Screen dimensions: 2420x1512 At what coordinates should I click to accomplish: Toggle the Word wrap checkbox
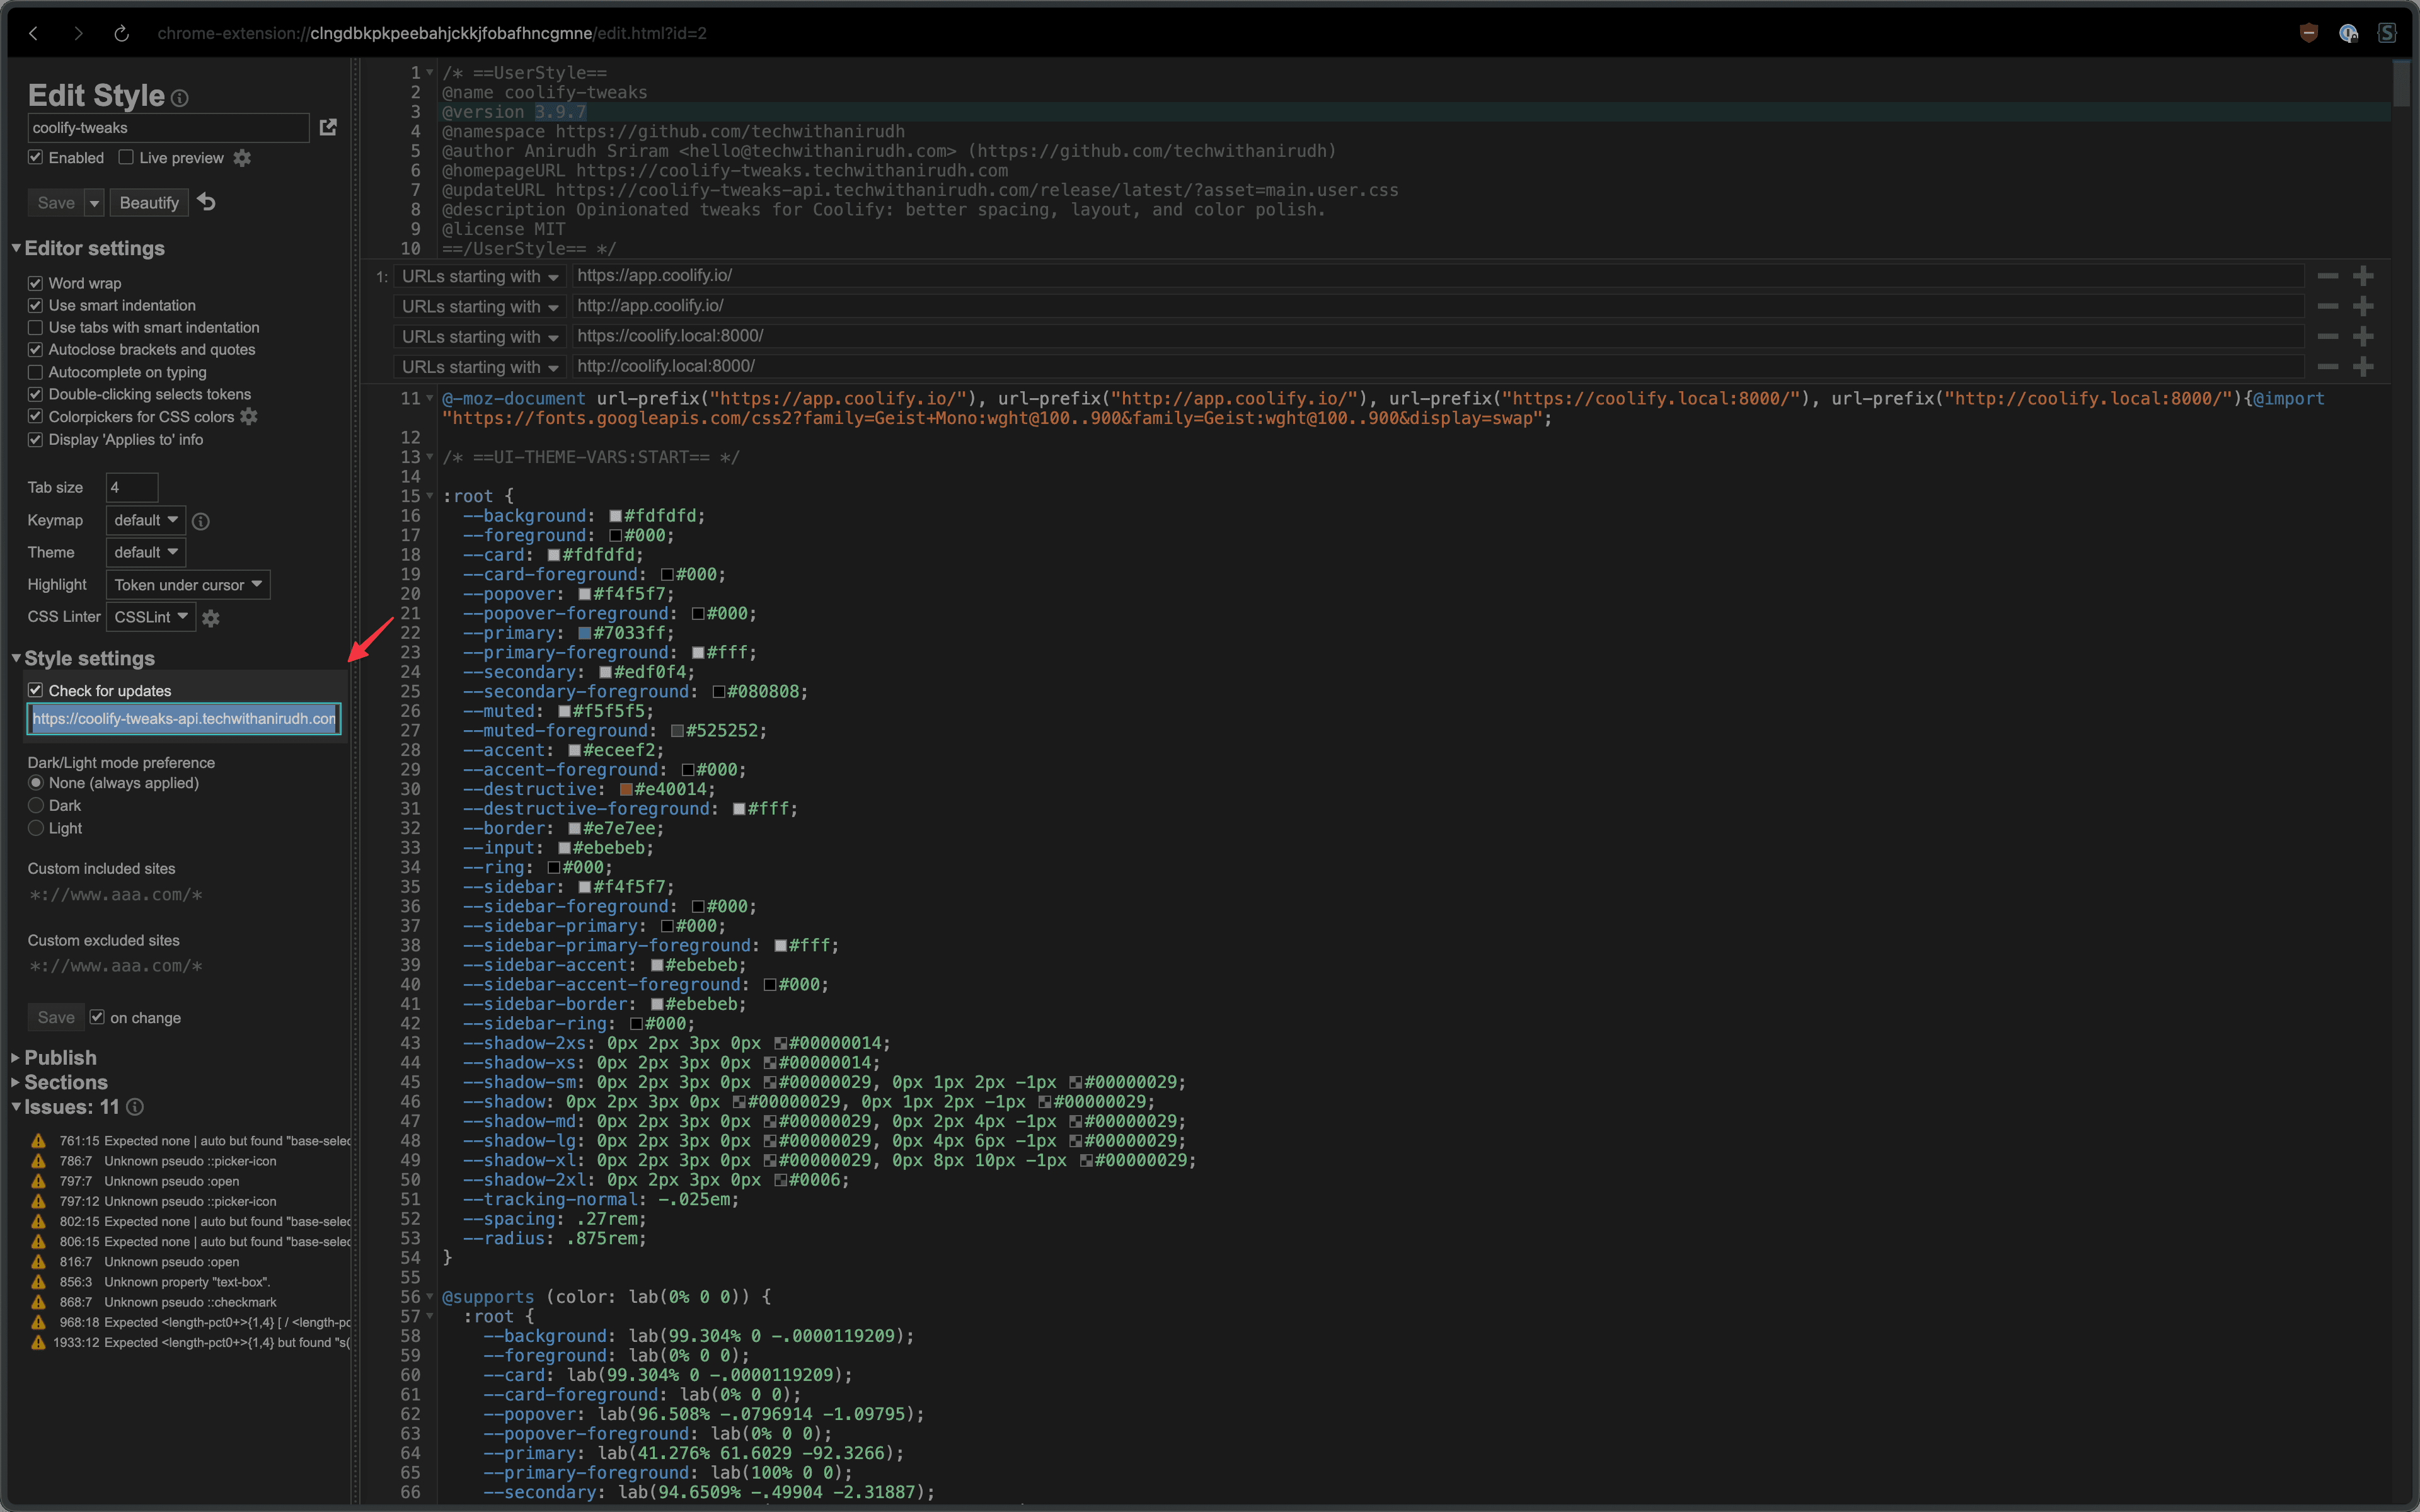[x=36, y=283]
